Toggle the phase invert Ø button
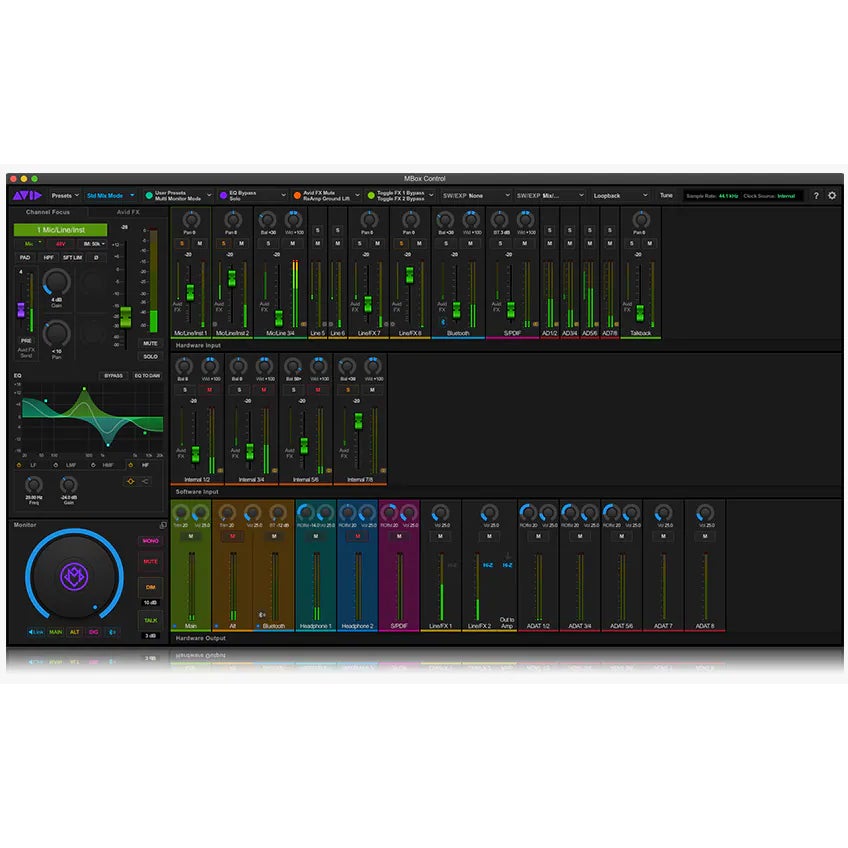848x848 pixels. point(96,258)
